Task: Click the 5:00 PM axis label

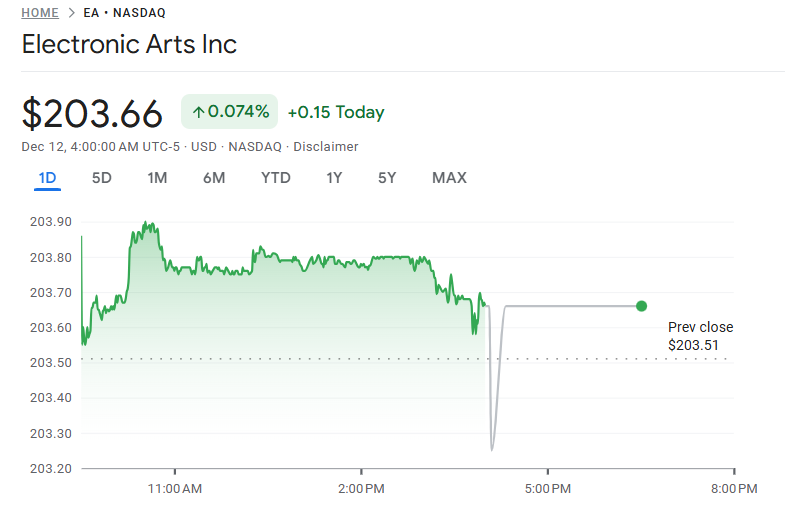Action: (547, 489)
